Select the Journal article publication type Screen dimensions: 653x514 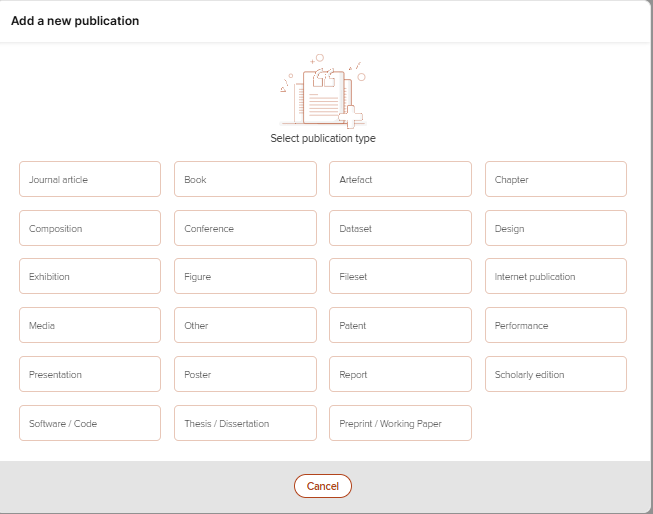pos(90,179)
